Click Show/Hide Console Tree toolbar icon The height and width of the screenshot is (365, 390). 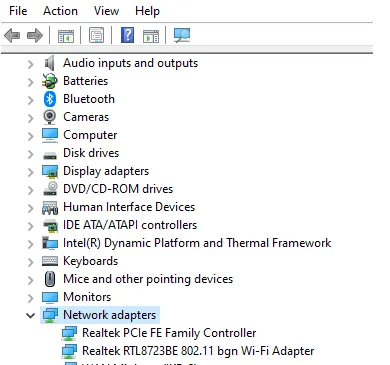click(66, 36)
